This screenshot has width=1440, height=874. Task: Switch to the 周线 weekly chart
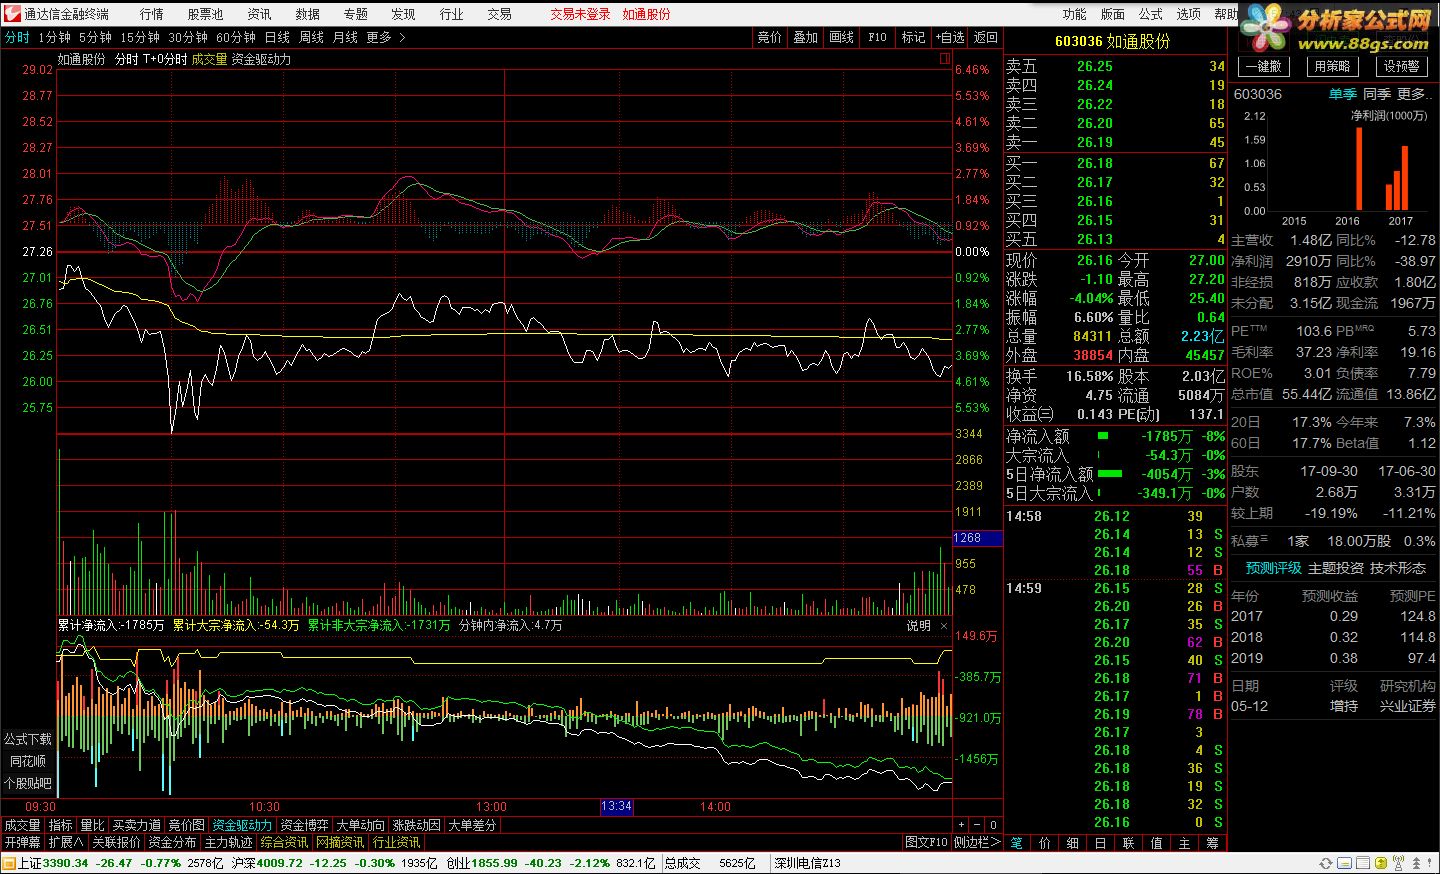pyautogui.click(x=311, y=37)
